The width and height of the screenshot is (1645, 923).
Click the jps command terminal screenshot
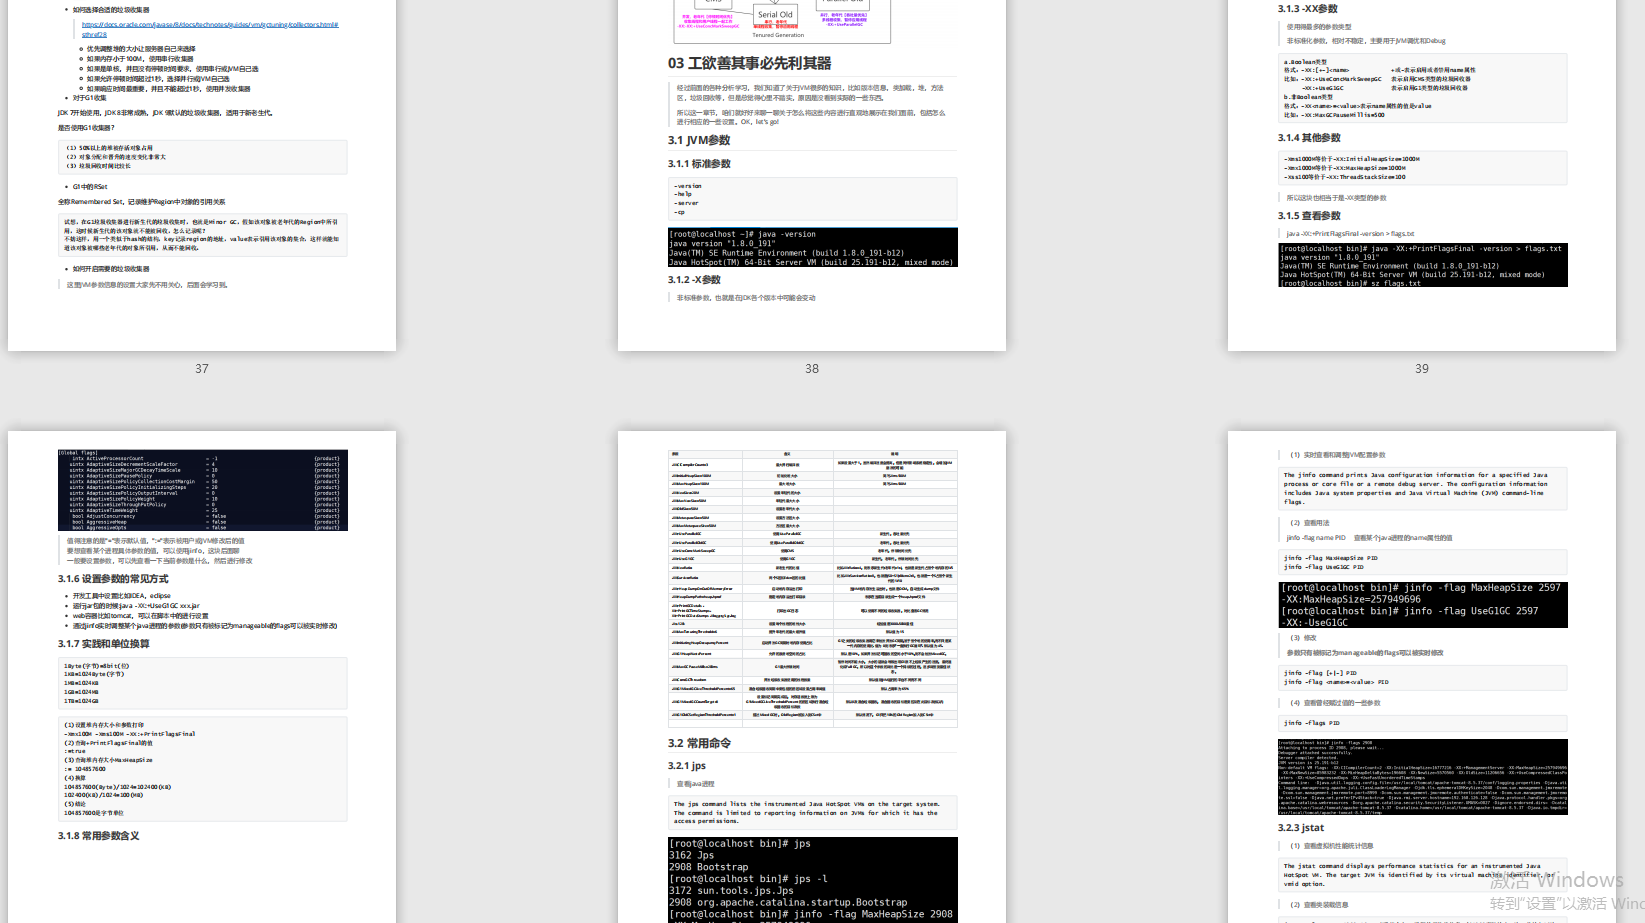tap(813, 879)
